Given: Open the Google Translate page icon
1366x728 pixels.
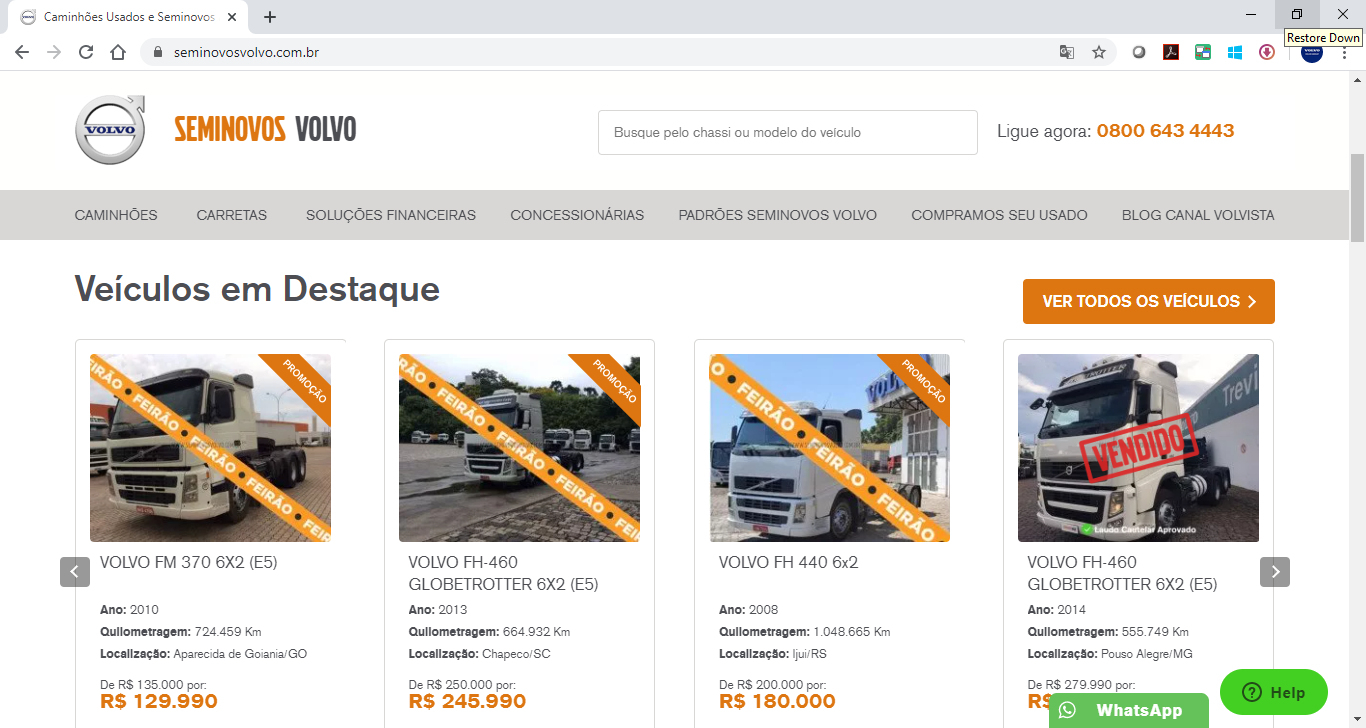Looking at the screenshot, I should tap(1067, 52).
